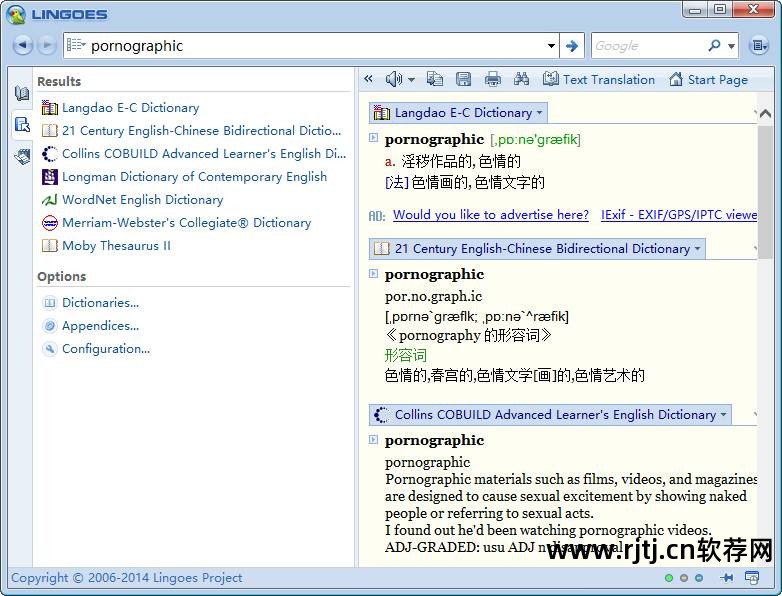The height and width of the screenshot is (596, 782).
Task: Click the mini window icon in status bar
Action: pyautogui.click(x=752, y=578)
